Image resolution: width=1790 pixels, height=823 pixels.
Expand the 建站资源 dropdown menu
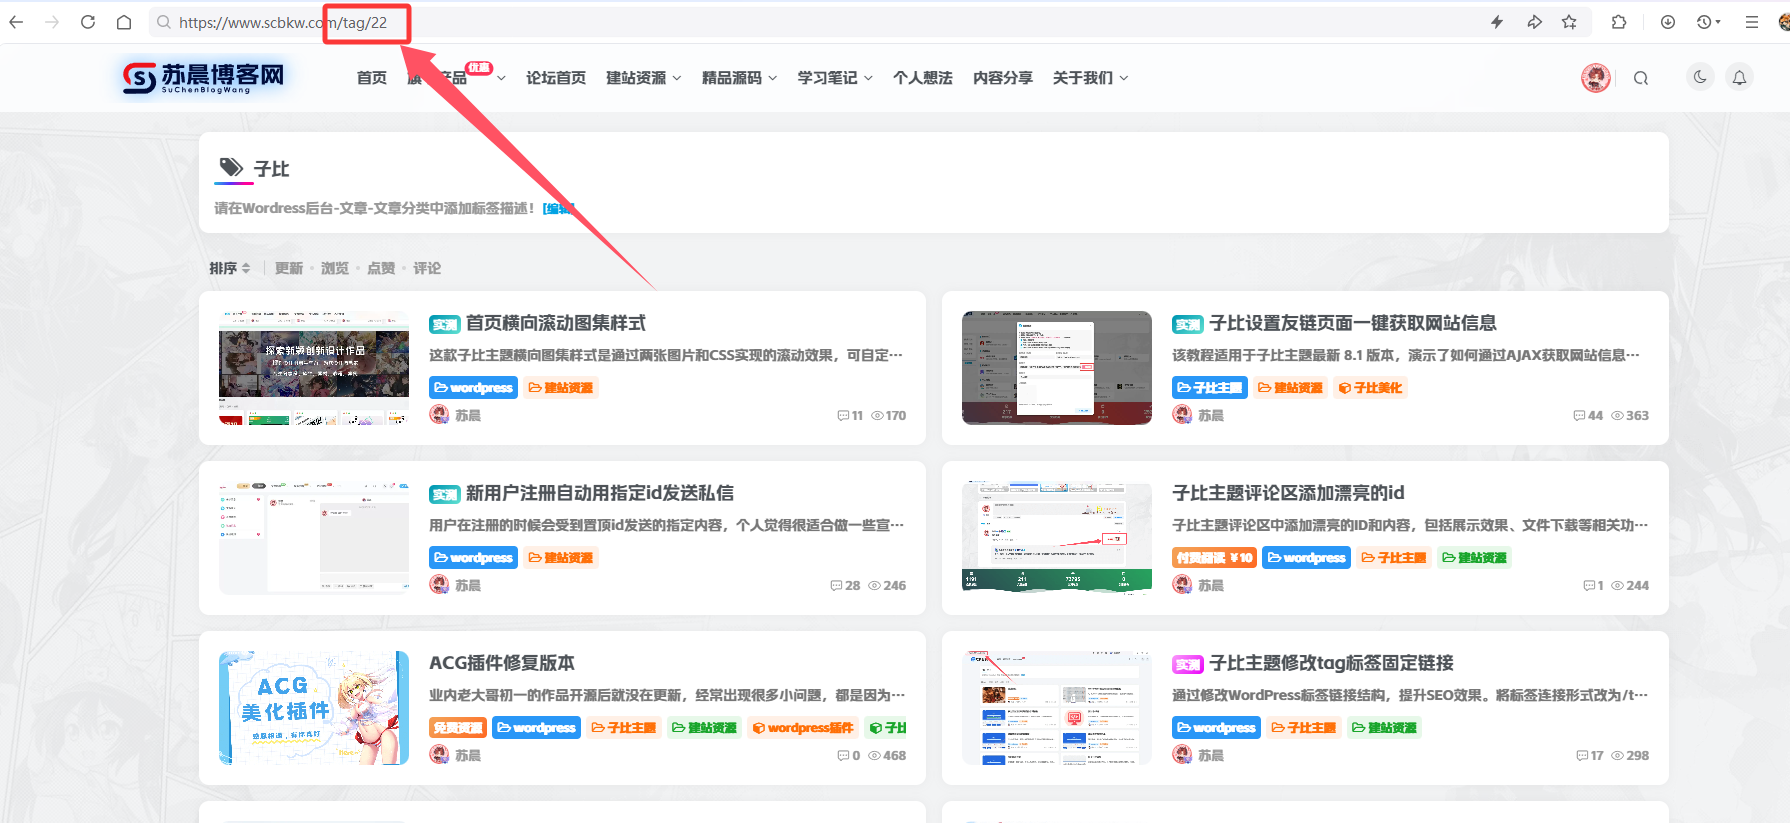(644, 78)
